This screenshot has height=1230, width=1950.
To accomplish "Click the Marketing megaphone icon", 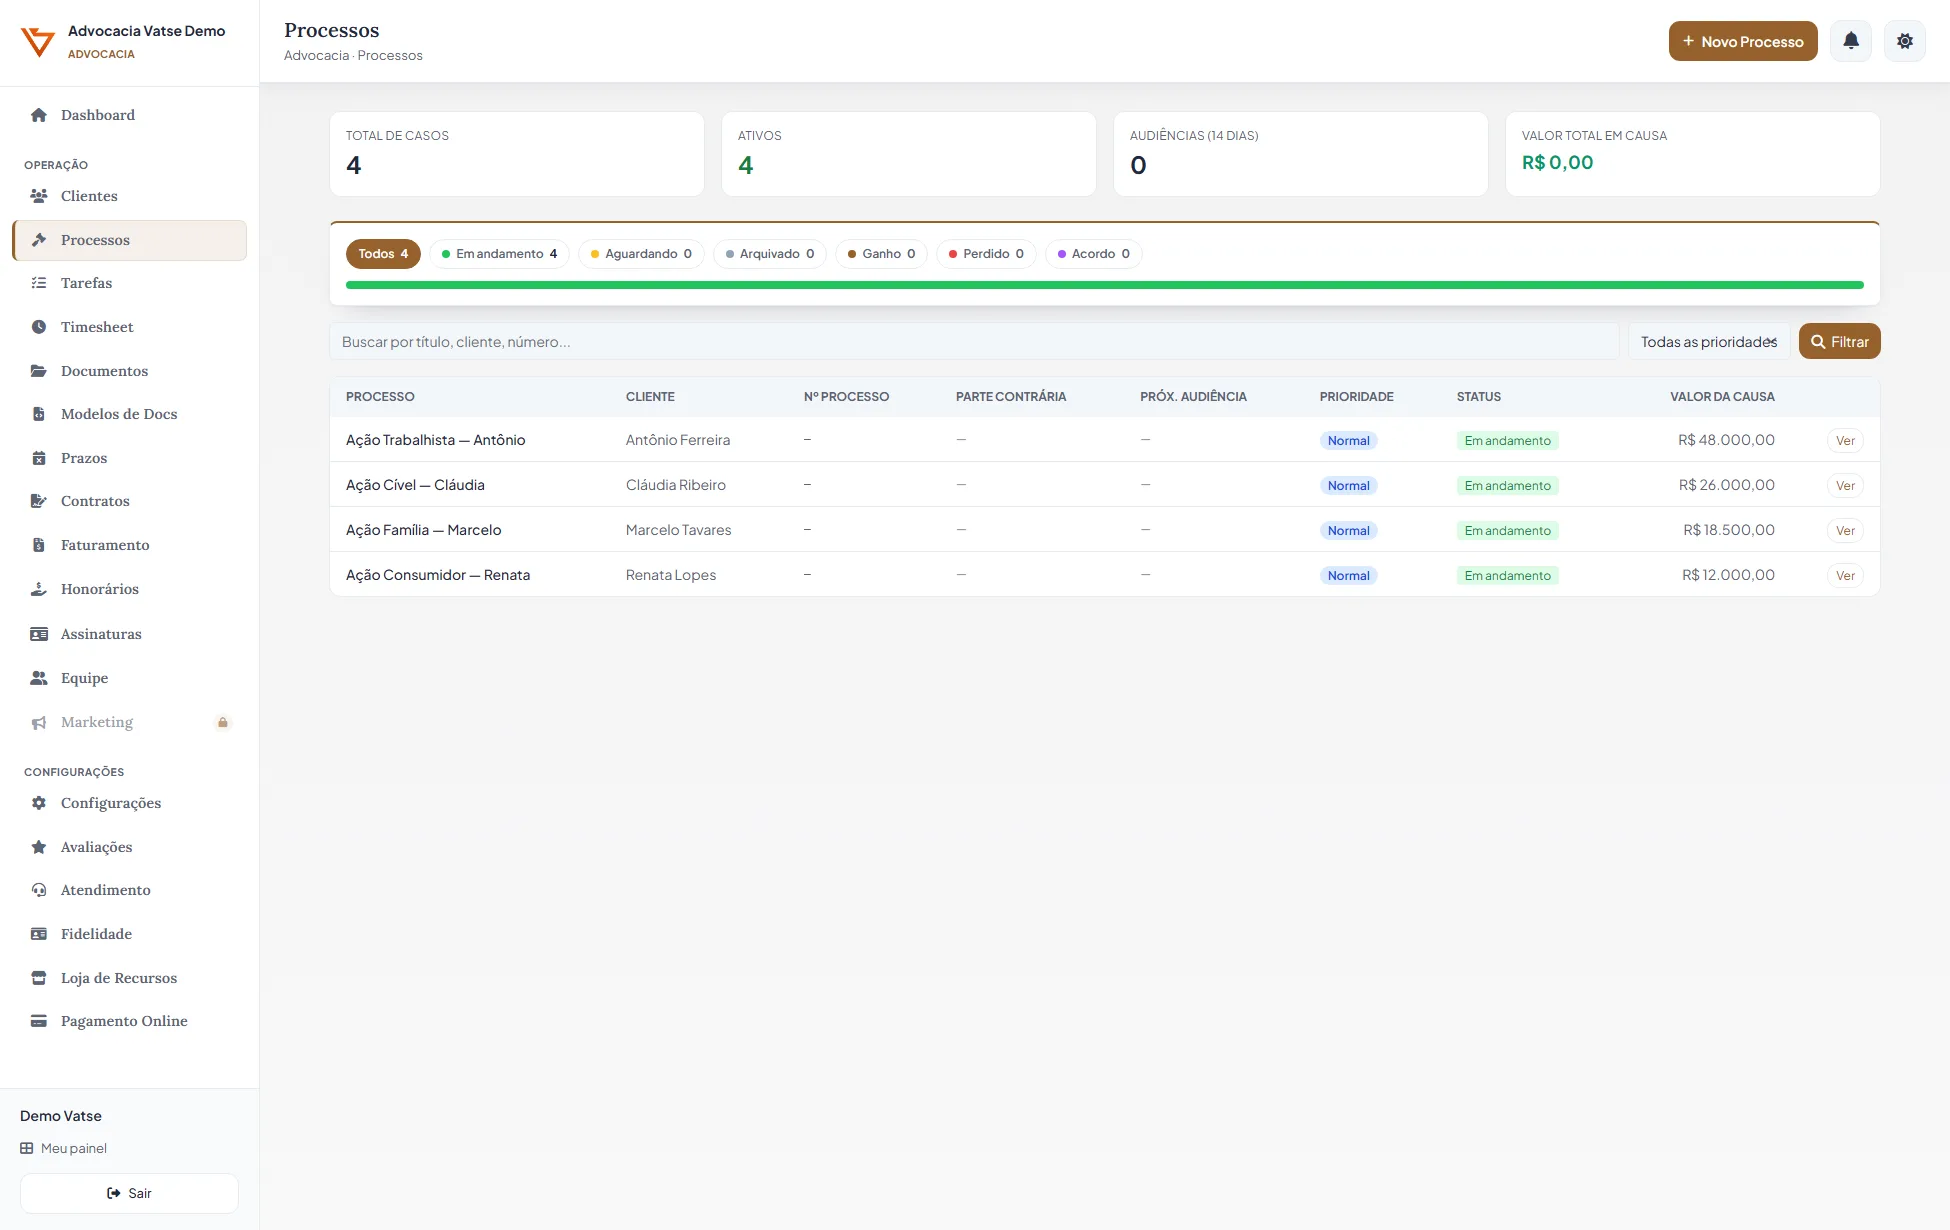I will (39, 722).
